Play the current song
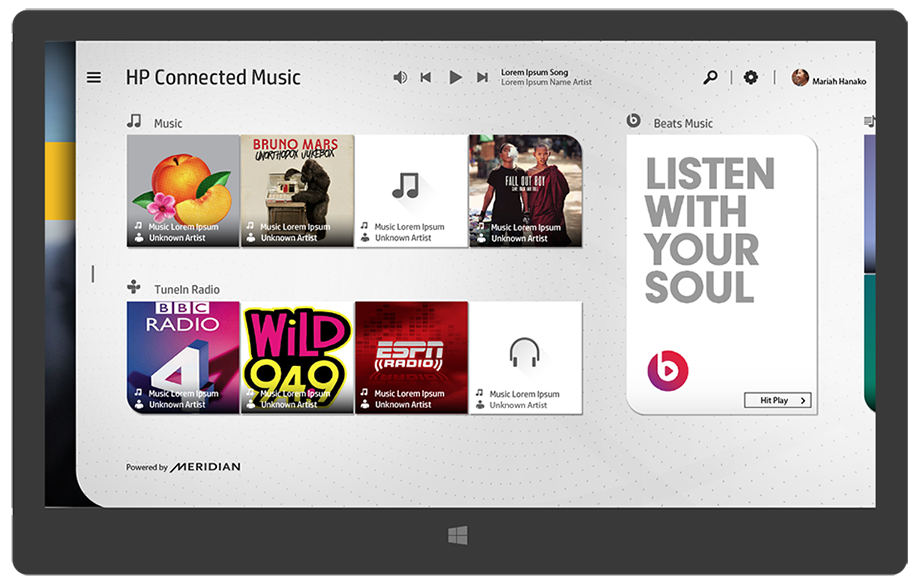 (455, 77)
